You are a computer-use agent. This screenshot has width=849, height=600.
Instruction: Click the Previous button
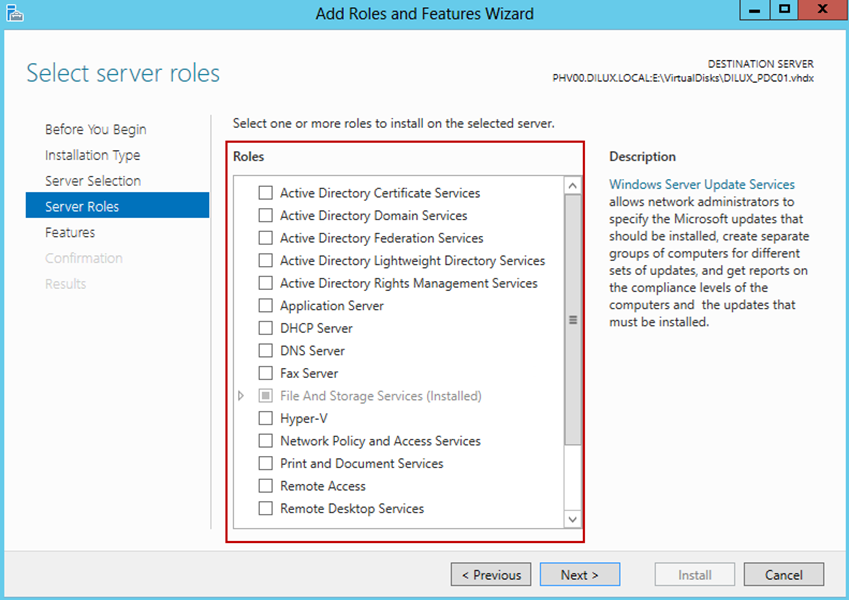[491, 575]
